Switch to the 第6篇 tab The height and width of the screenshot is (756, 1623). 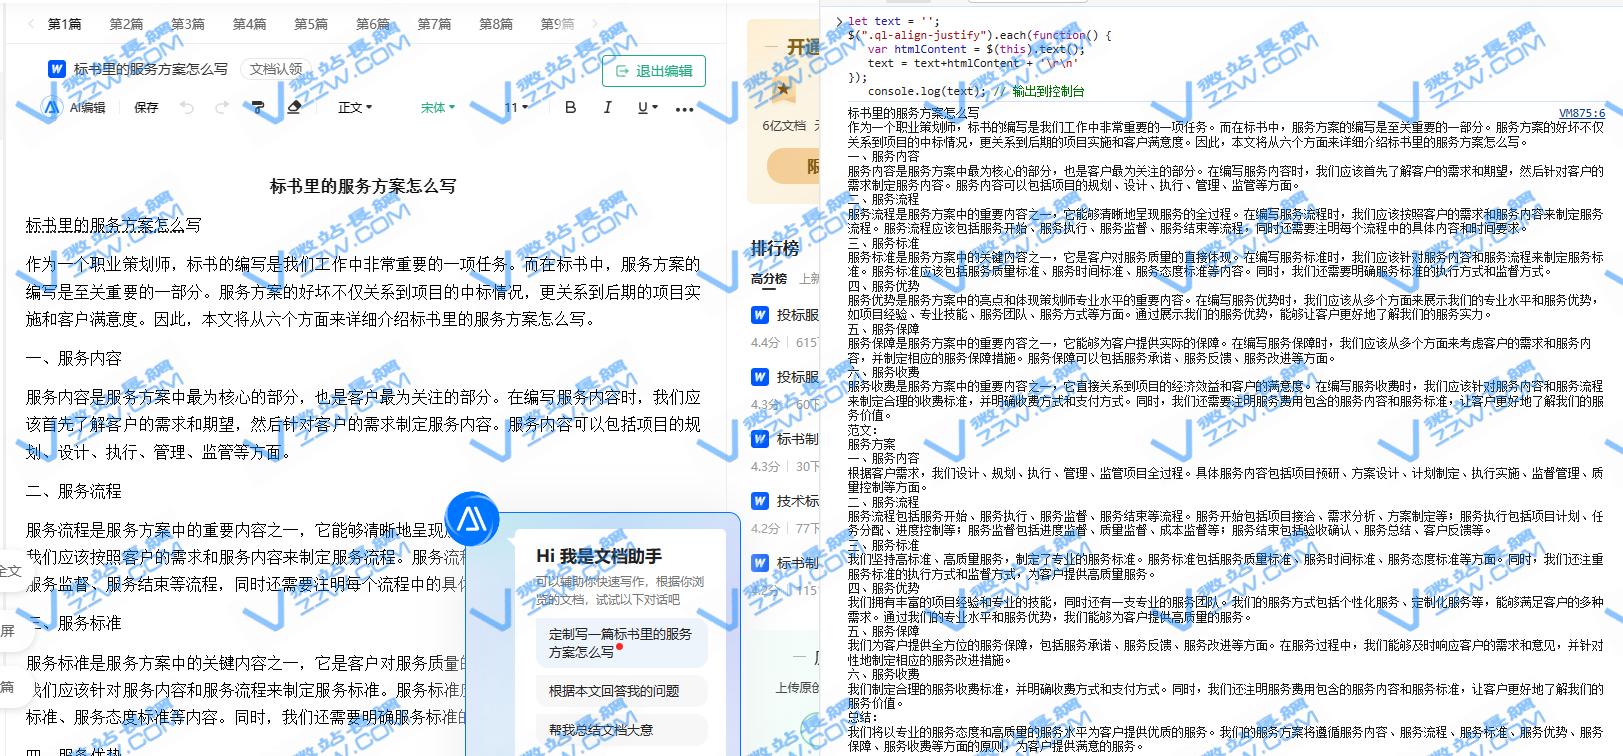point(373,23)
